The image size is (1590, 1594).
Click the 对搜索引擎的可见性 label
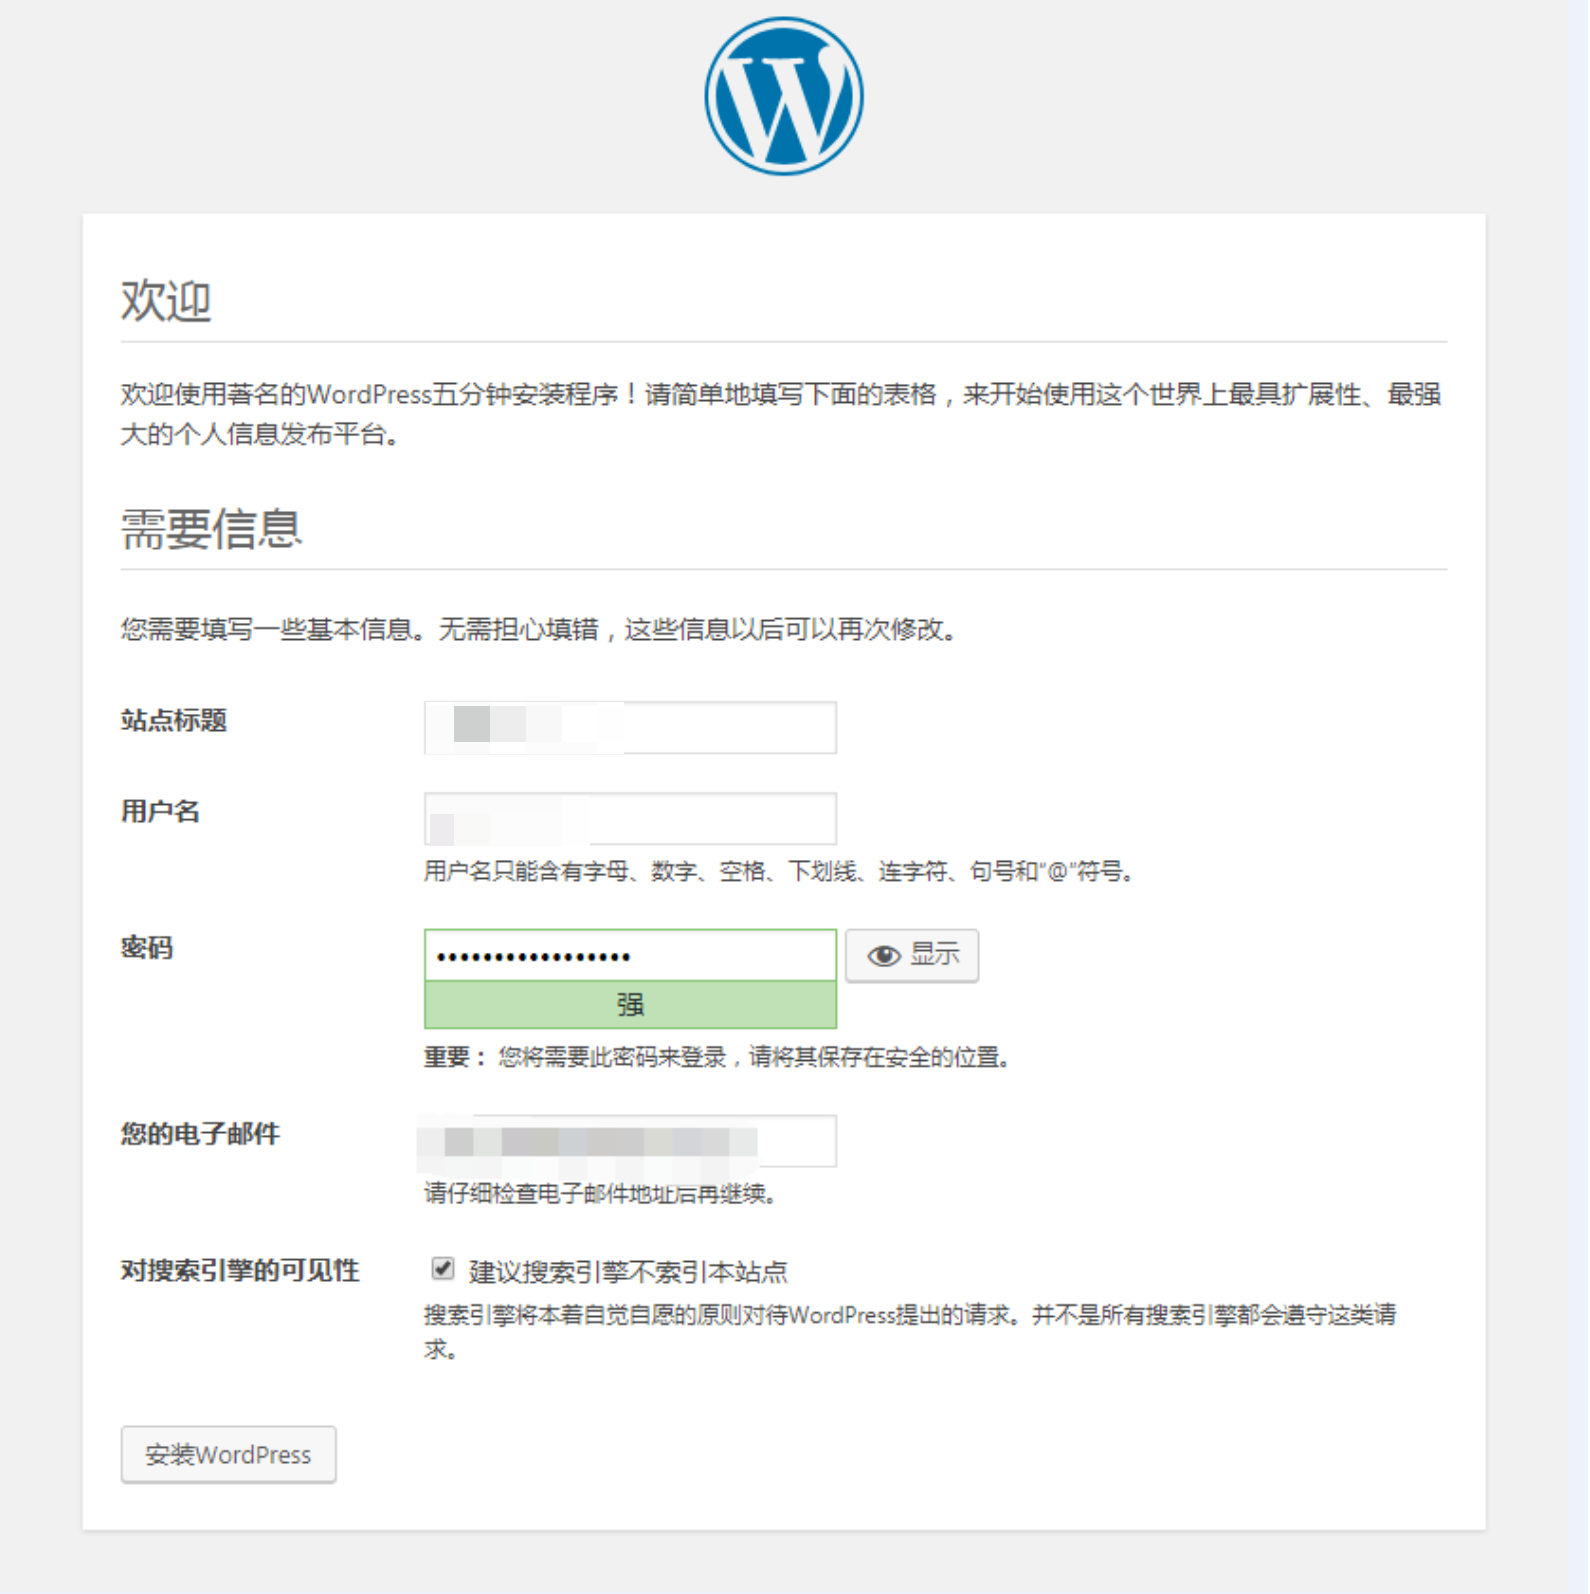coord(240,1270)
